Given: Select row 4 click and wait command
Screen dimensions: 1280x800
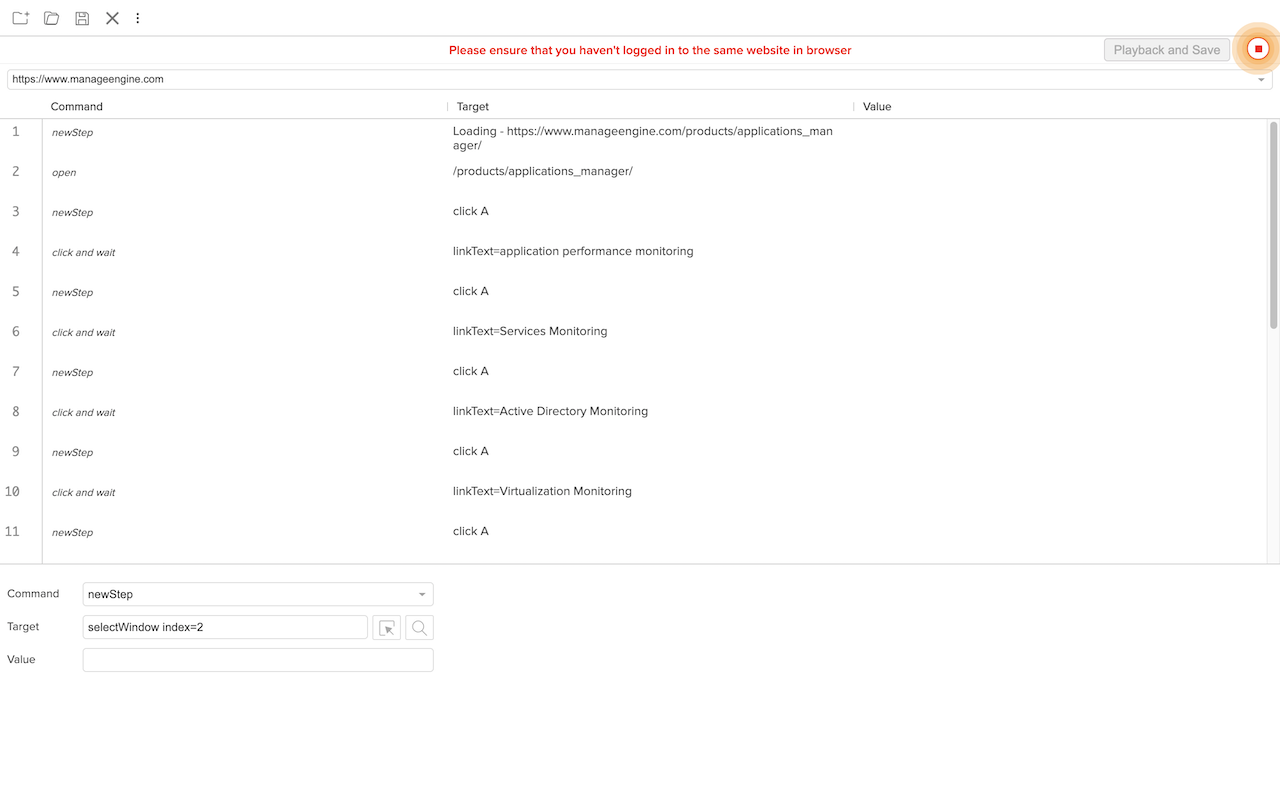Looking at the screenshot, I should point(83,252).
